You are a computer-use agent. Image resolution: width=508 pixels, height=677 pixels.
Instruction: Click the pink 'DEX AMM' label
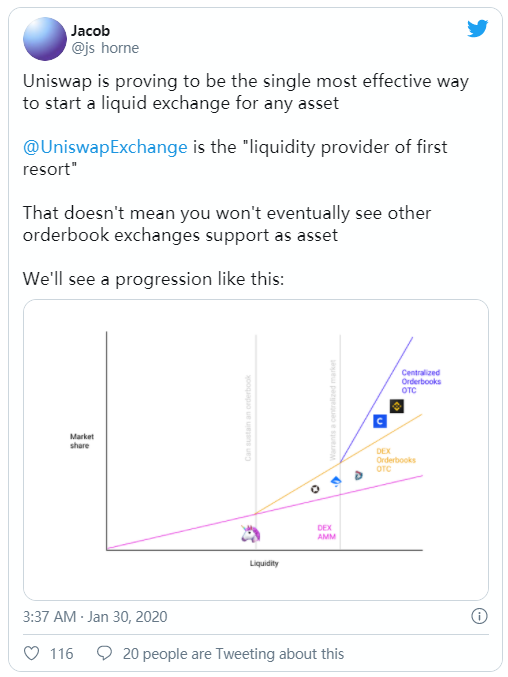[326, 532]
